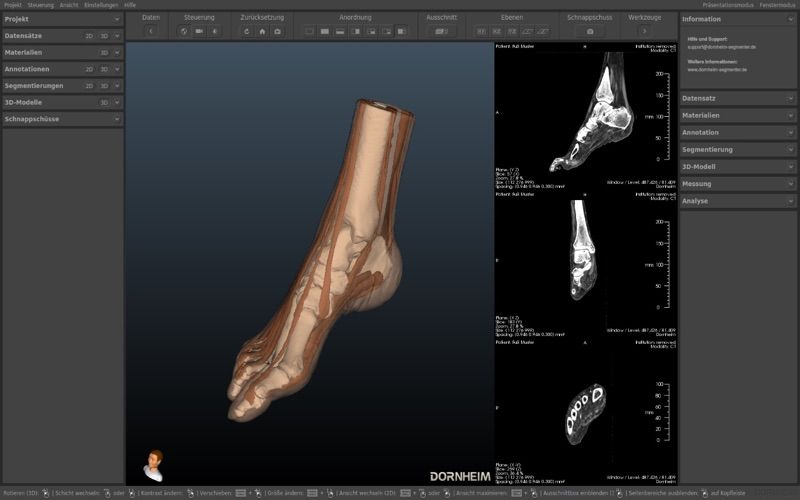
Task: Select the empty single-view outline layout under Anordnung
Action: pyautogui.click(x=310, y=31)
